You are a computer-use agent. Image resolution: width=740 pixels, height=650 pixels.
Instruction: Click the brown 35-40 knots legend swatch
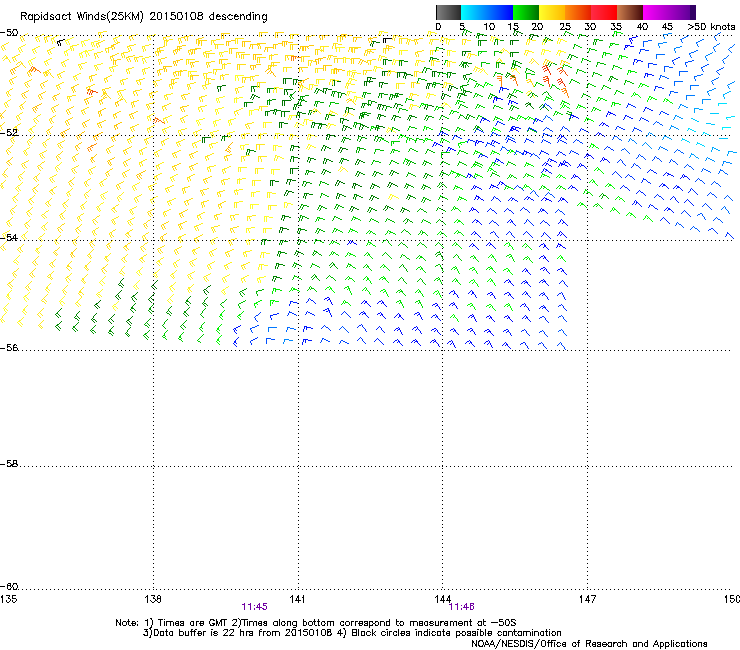[x=630, y=12]
